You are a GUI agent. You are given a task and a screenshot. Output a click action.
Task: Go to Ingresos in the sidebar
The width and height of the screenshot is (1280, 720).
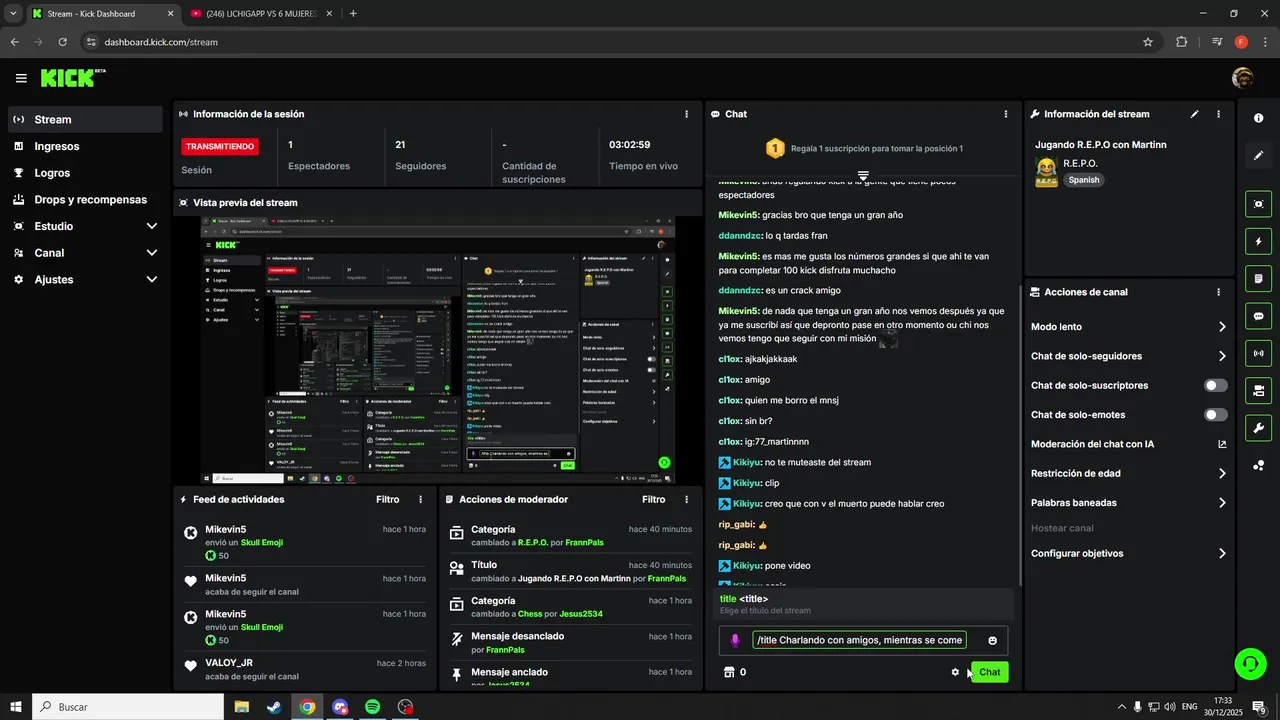(x=84, y=146)
